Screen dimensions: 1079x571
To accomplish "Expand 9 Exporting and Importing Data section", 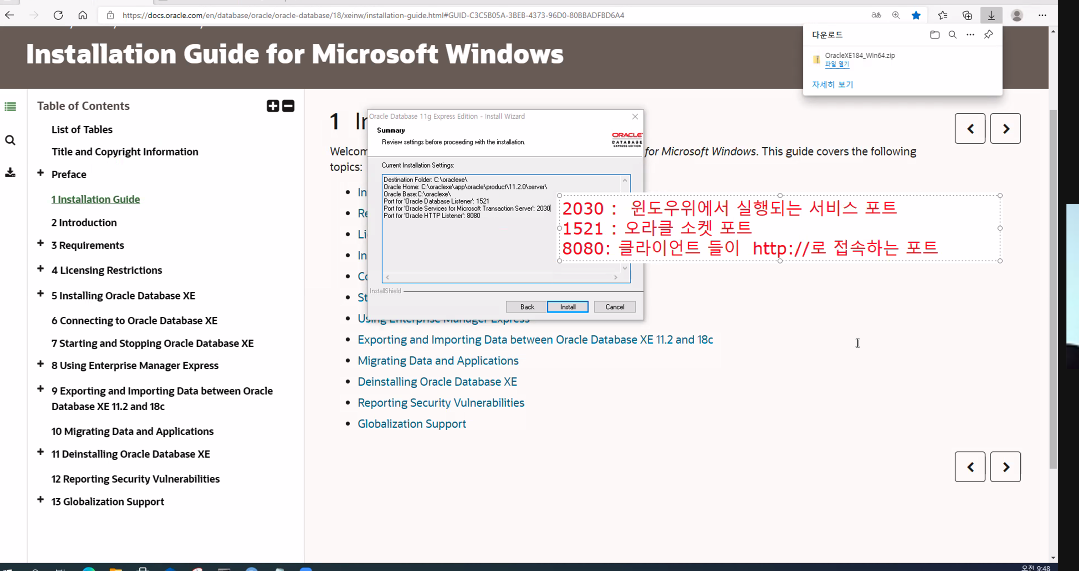I will point(41,389).
